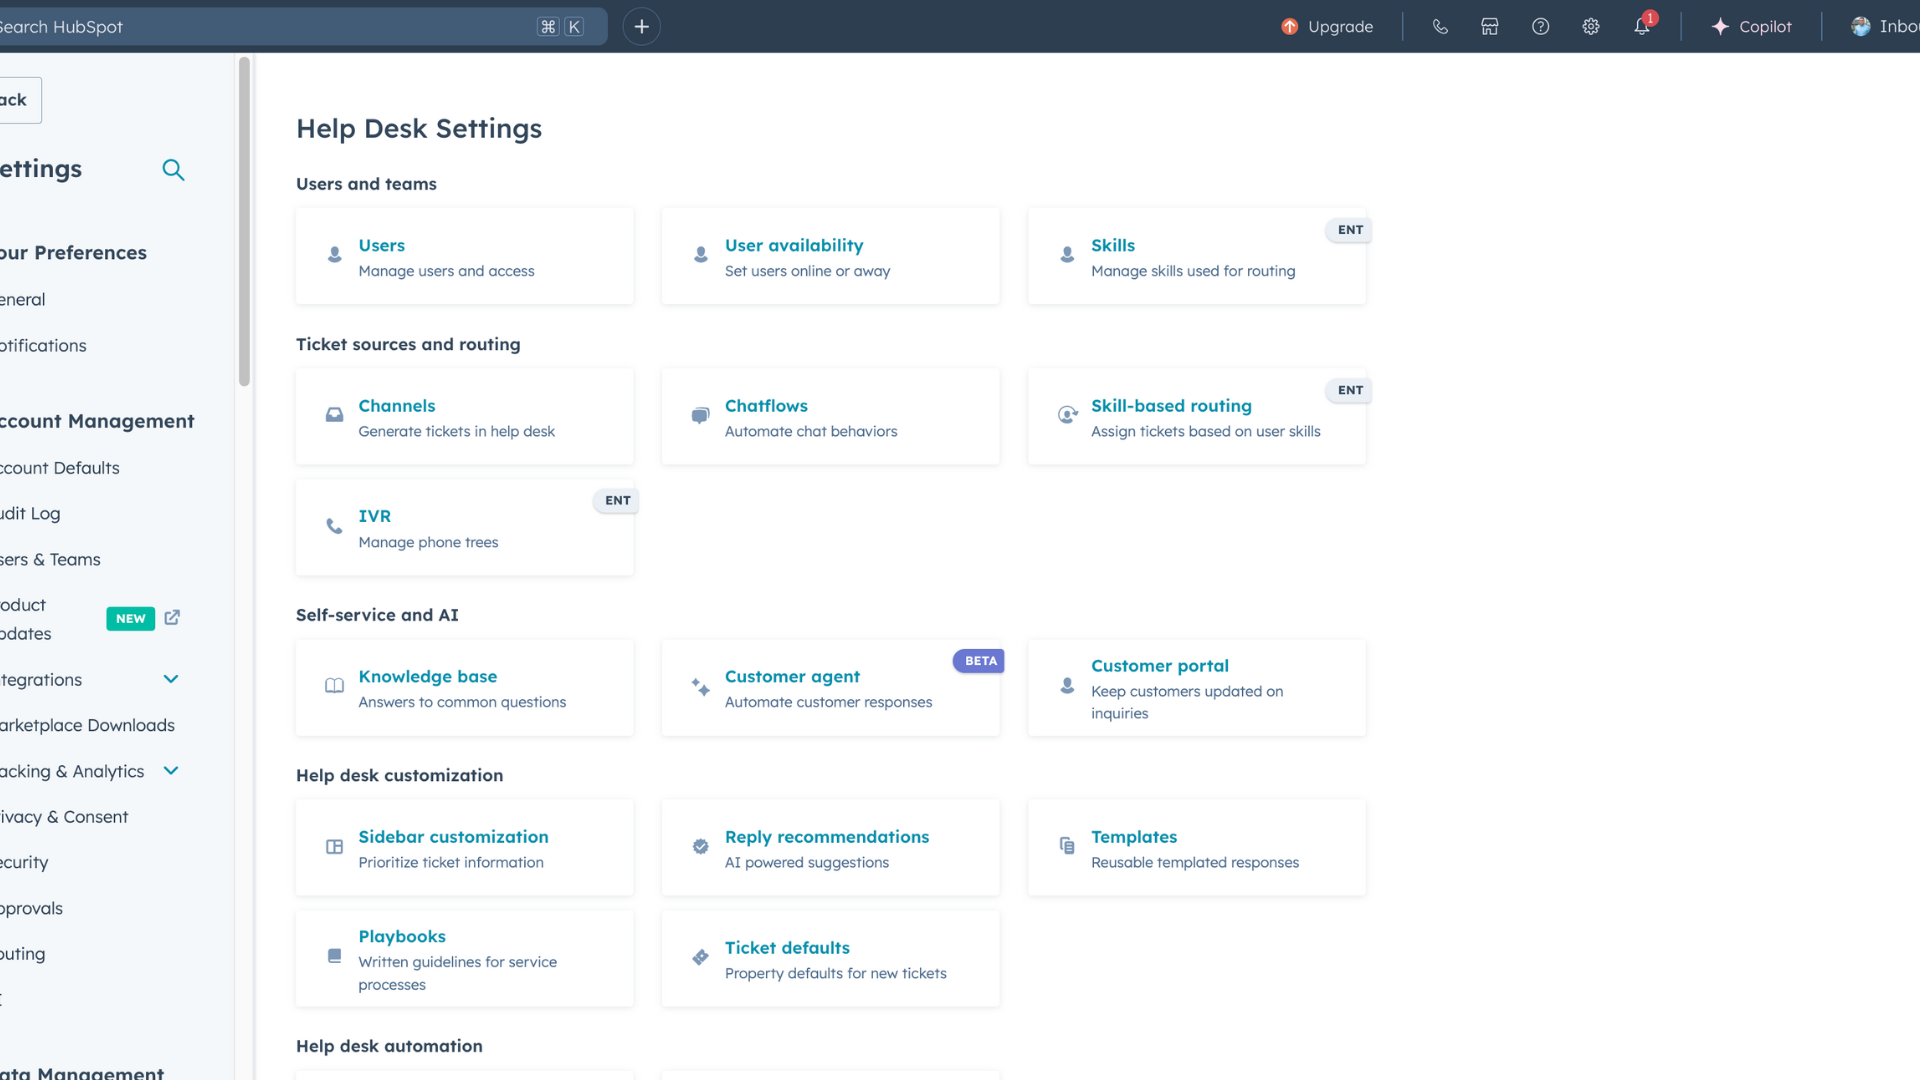Image resolution: width=1920 pixels, height=1080 pixels.
Task: Click the phone calling icon in top bar
Action: (x=1440, y=27)
